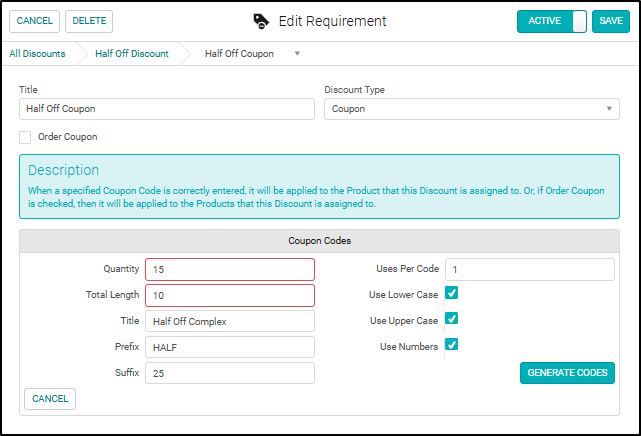Check the Order Coupon checkbox
The width and height of the screenshot is (641, 436).
(25, 137)
